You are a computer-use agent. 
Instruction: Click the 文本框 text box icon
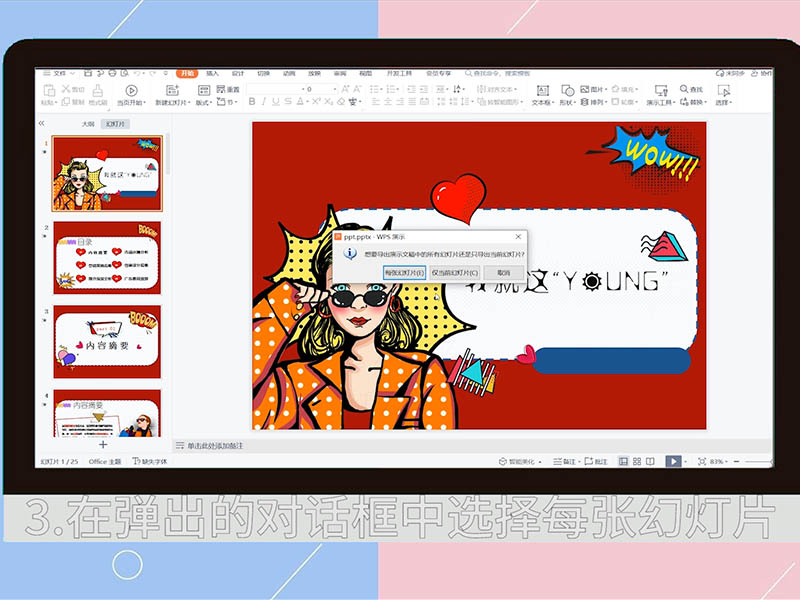point(542,91)
